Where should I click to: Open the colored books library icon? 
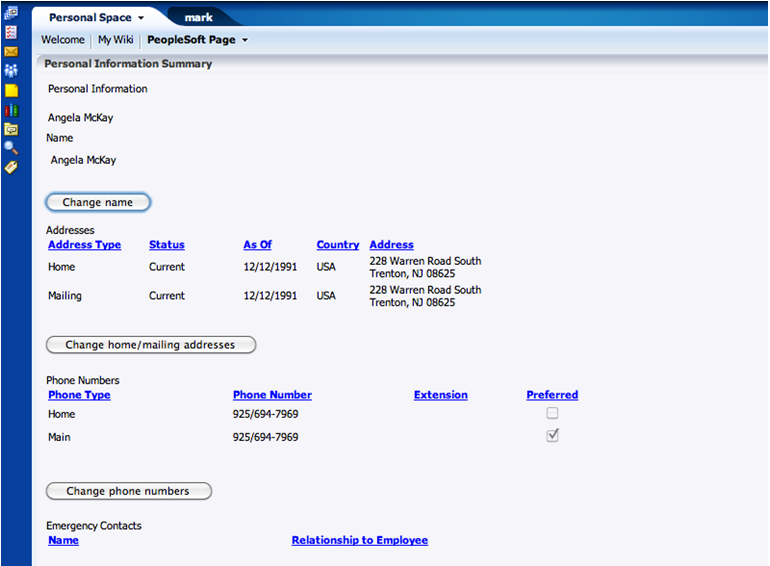[11, 110]
